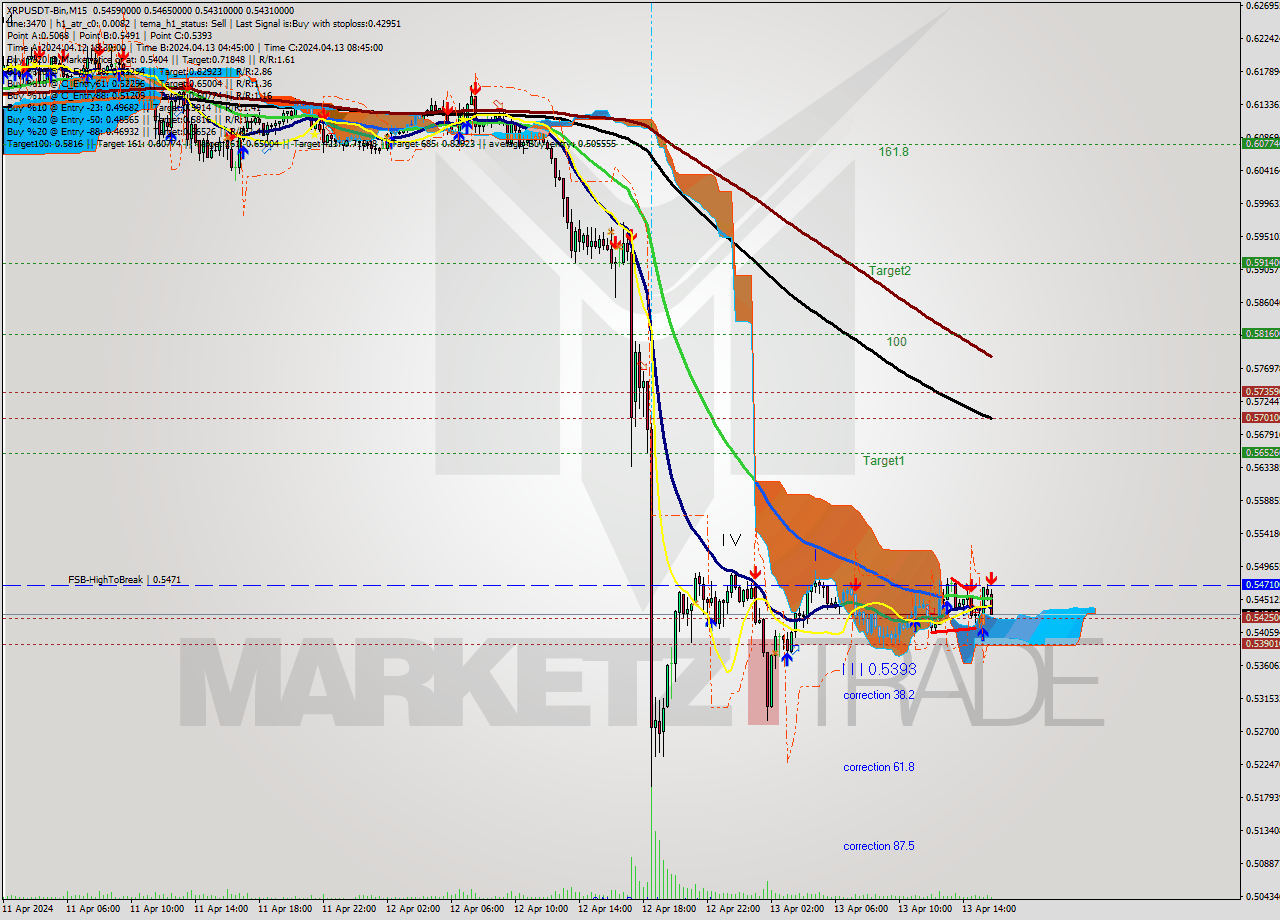Image resolution: width=1280 pixels, height=920 pixels.
Task: Click the red 0.5425 price tag
Action: click(x=1259, y=617)
